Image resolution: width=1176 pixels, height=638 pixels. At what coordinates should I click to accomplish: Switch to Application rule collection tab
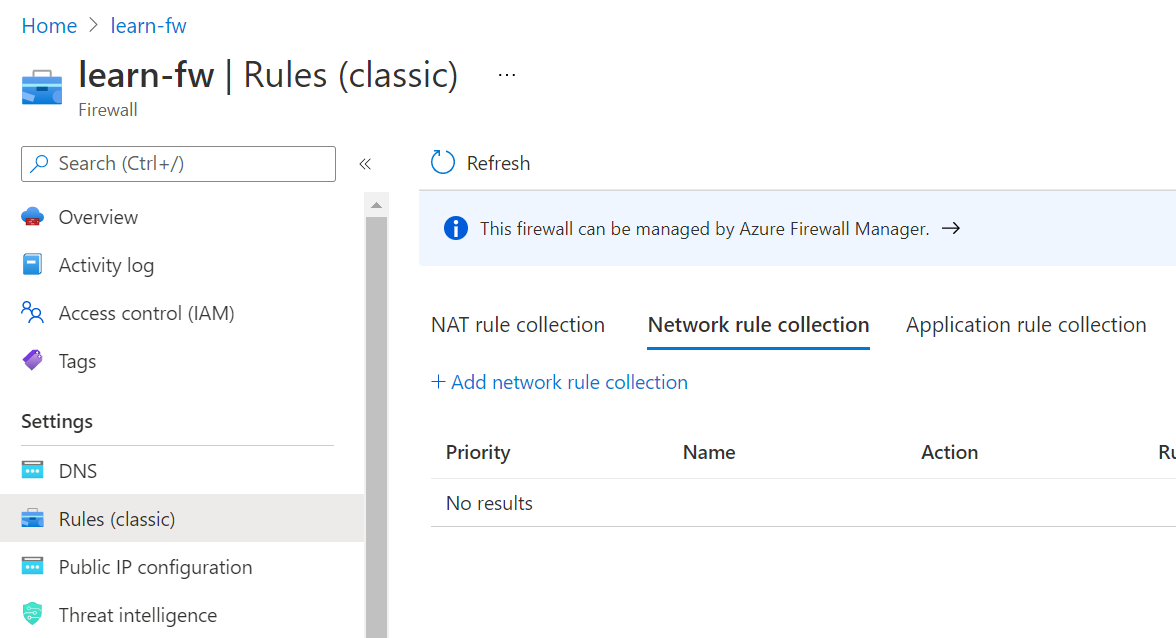tap(1026, 325)
